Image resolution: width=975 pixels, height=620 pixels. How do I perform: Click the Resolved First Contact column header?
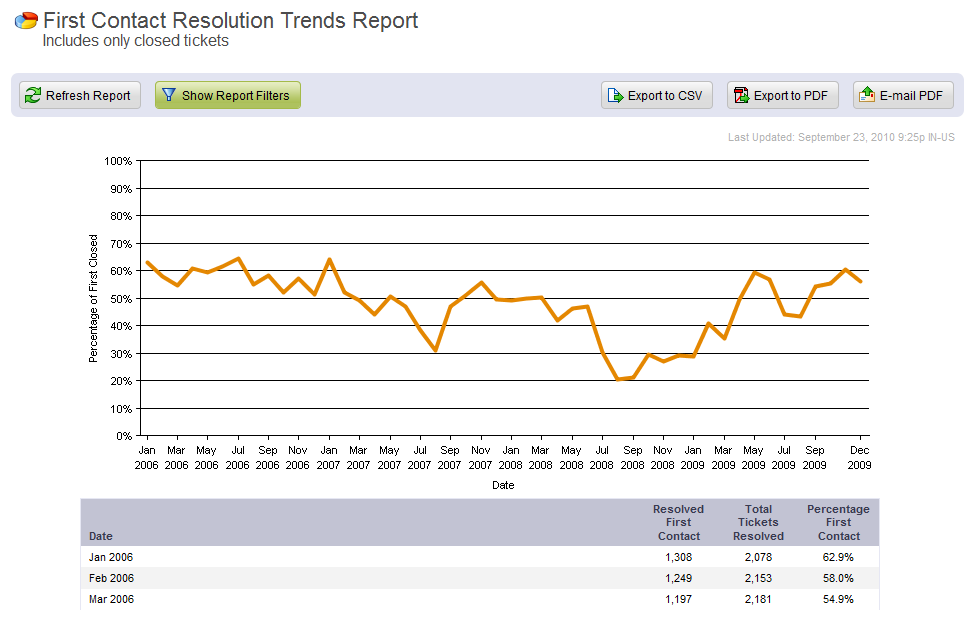(678, 522)
